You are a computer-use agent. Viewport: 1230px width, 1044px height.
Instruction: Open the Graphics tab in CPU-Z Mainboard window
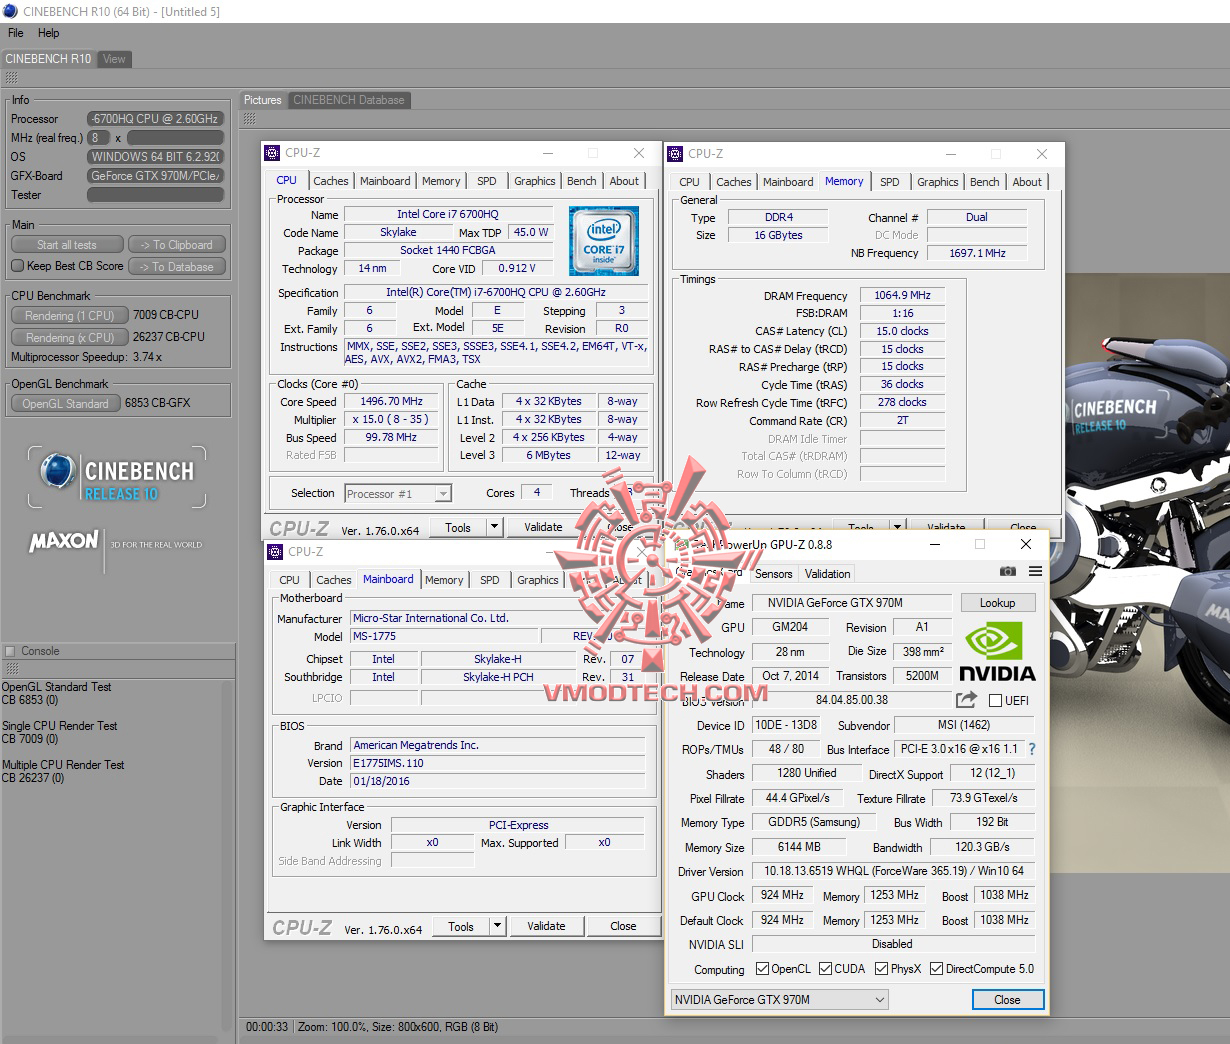tap(538, 580)
